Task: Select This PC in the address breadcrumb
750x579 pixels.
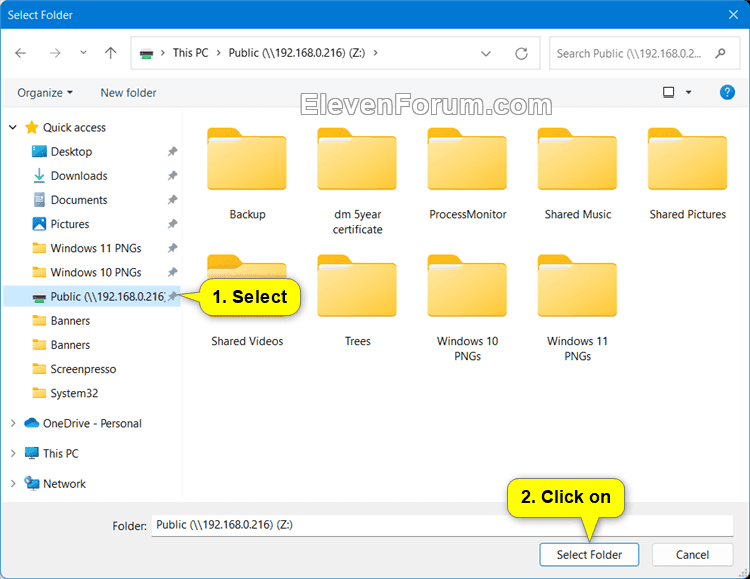Action: tap(190, 53)
